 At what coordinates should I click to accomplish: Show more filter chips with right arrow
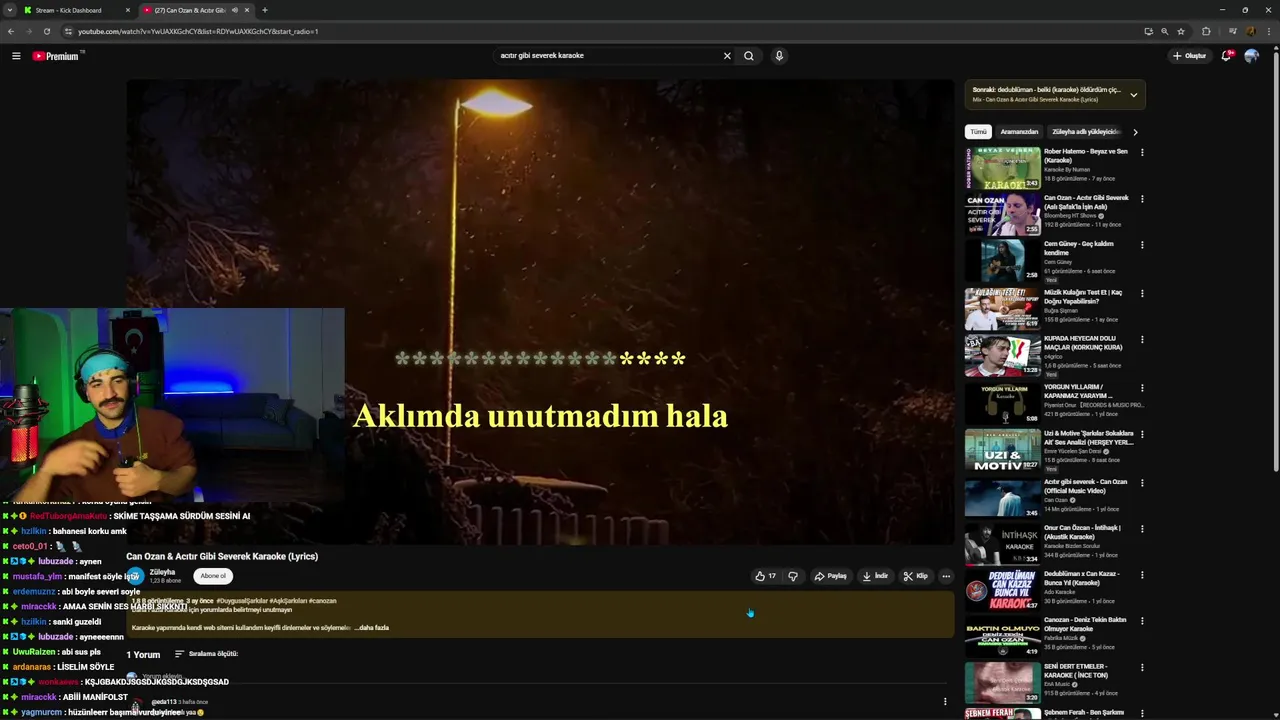[x=1135, y=132]
